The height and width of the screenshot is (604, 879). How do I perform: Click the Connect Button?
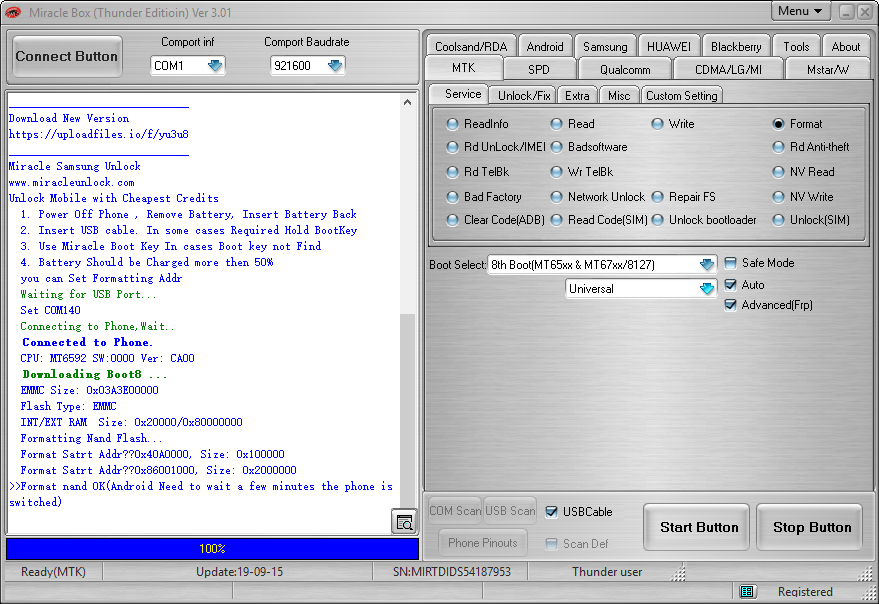click(67, 56)
